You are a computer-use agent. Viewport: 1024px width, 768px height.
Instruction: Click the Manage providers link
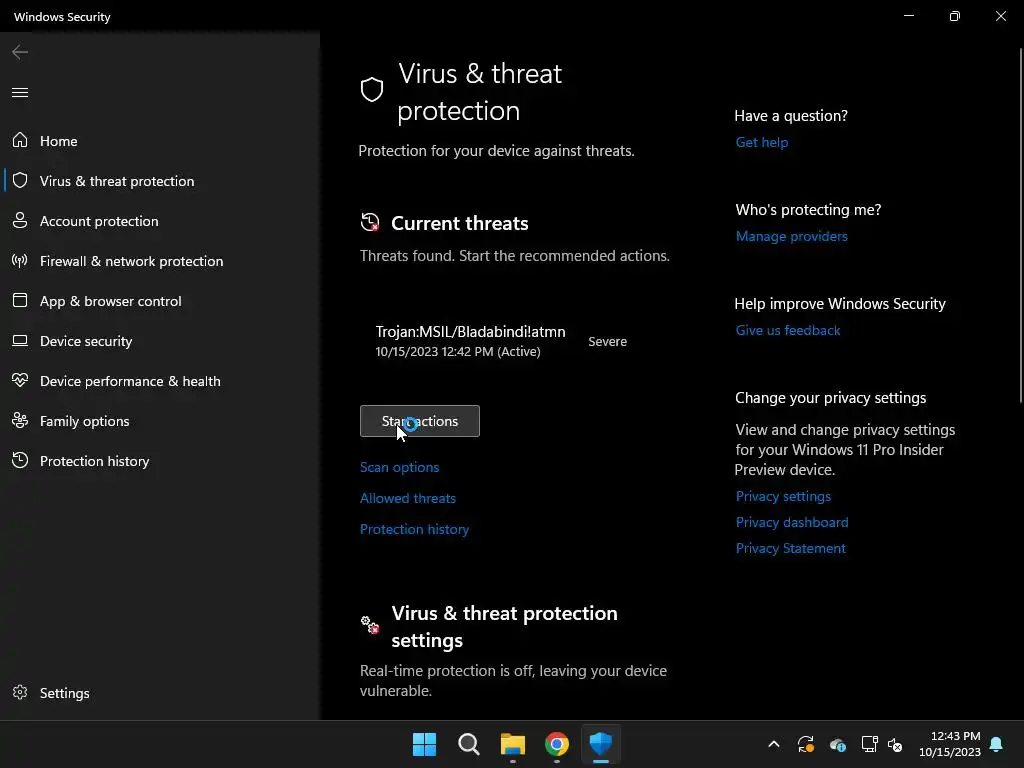[792, 236]
